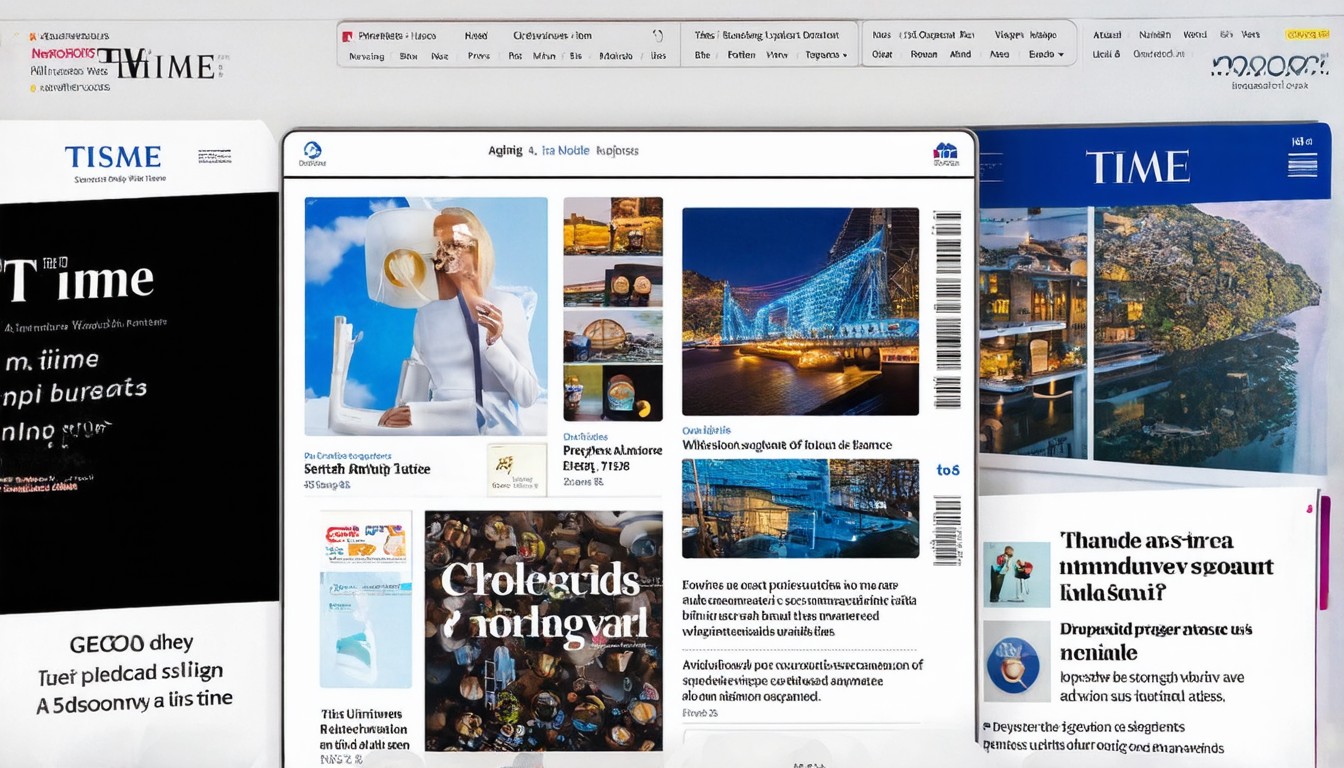The image size is (1344, 768).
Task: Open the blue glass building photo
Action: tap(800, 508)
